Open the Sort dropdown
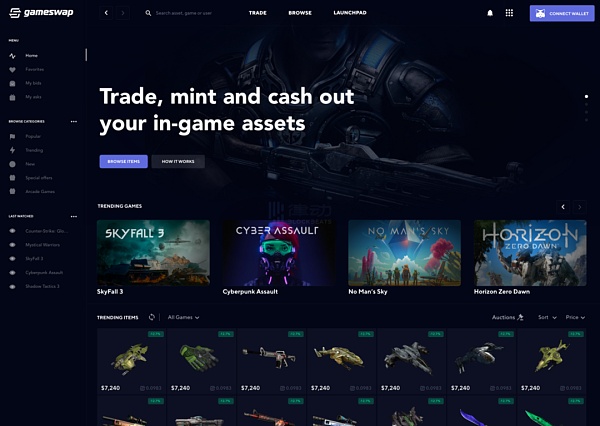Viewport: 600px width, 426px height. (x=547, y=317)
